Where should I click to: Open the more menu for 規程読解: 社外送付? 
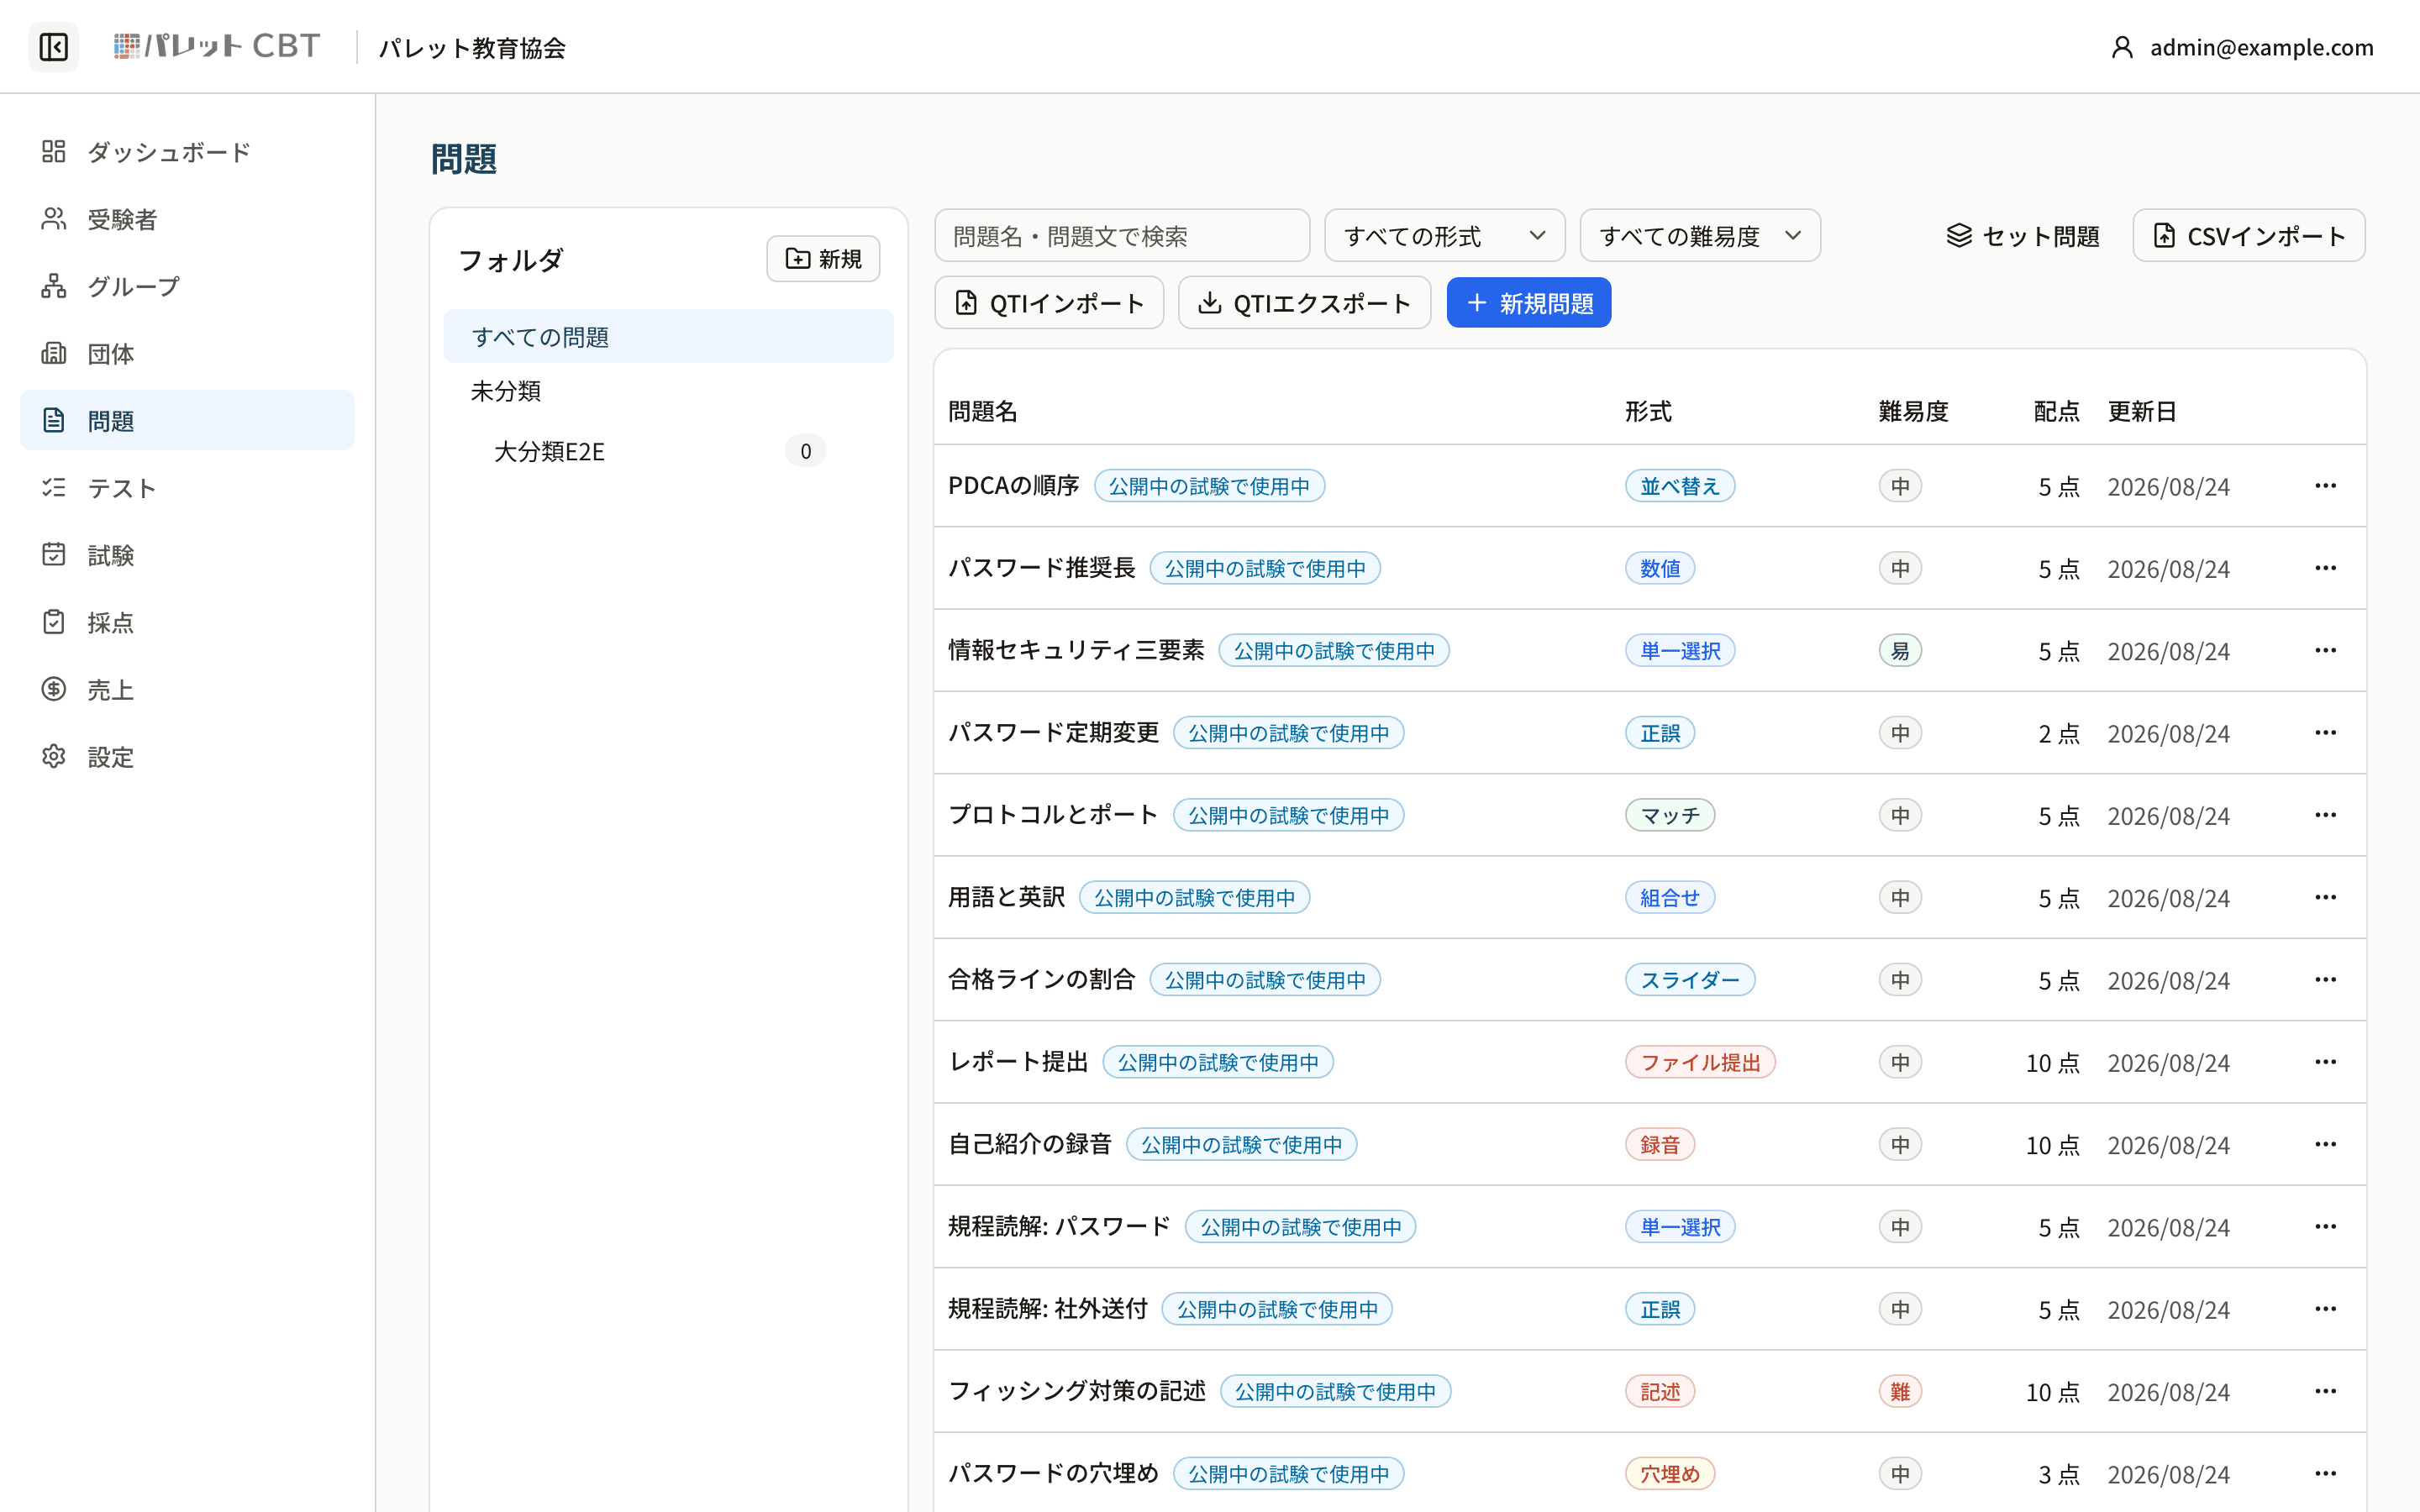tap(2325, 1309)
